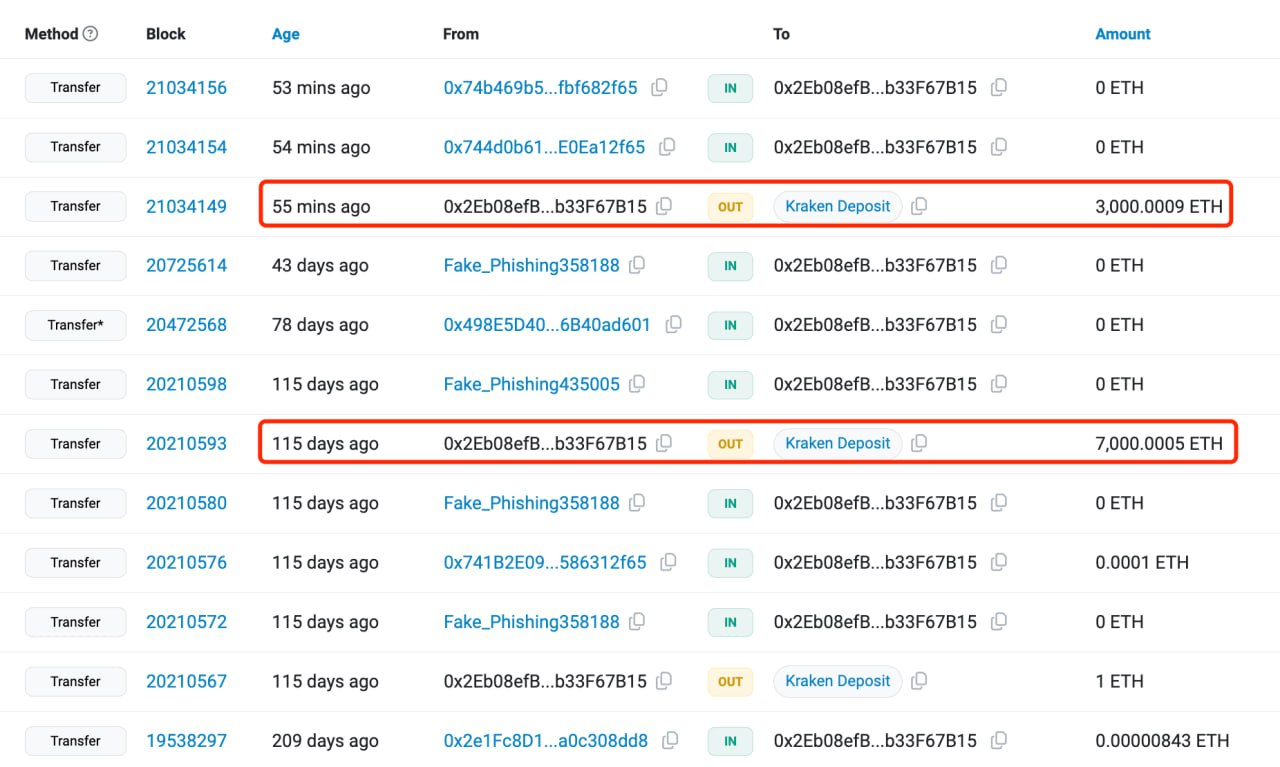The width and height of the screenshot is (1280, 767).
Task: Copy To address in block 20210572 row
Action: [x=998, y=622]
